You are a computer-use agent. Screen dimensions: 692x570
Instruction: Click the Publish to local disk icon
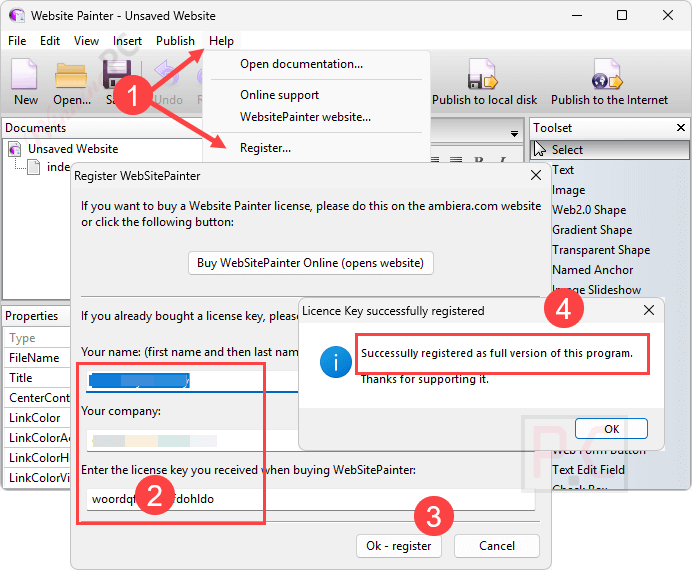(483, 74)
